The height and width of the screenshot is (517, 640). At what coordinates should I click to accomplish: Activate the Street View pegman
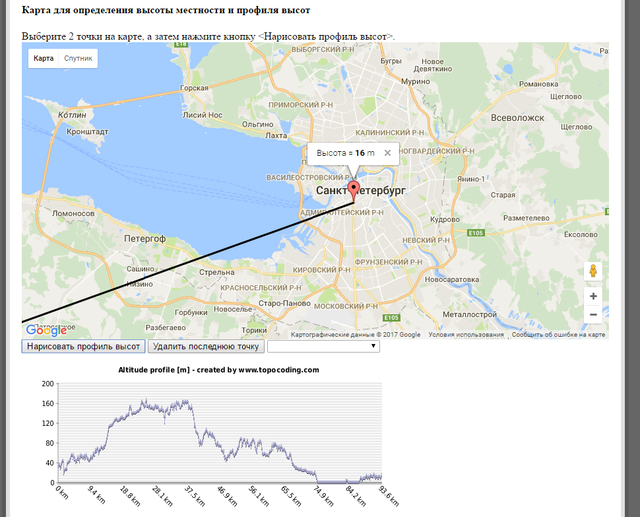593,271
